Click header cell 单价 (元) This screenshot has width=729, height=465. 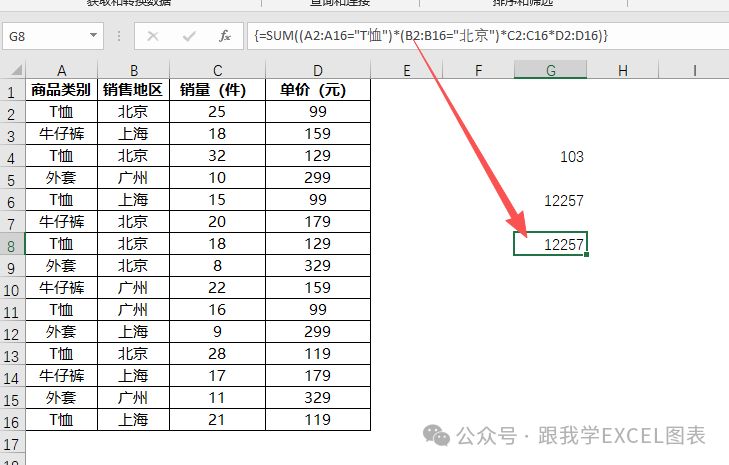(318, 90)
